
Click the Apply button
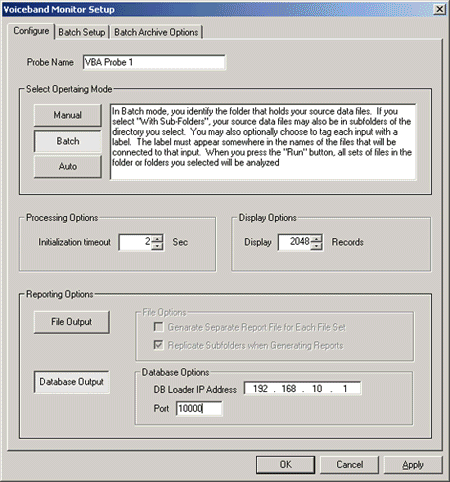(413, 465)
